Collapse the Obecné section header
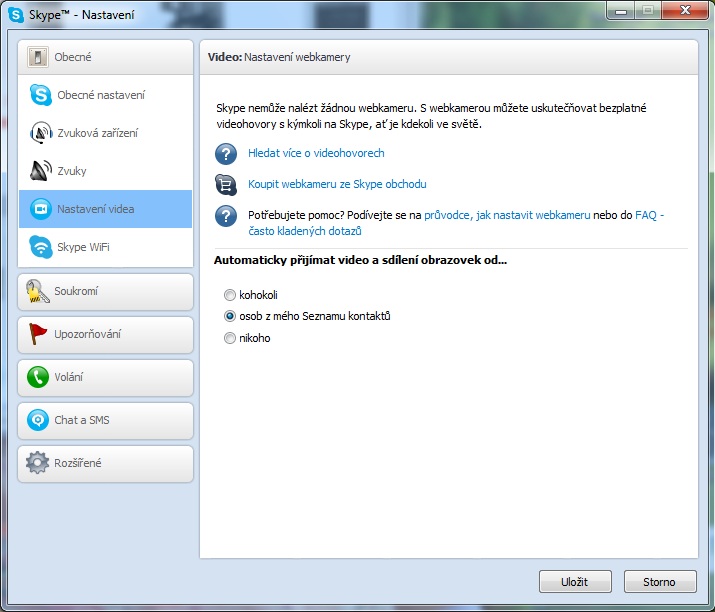 point(105,57)
